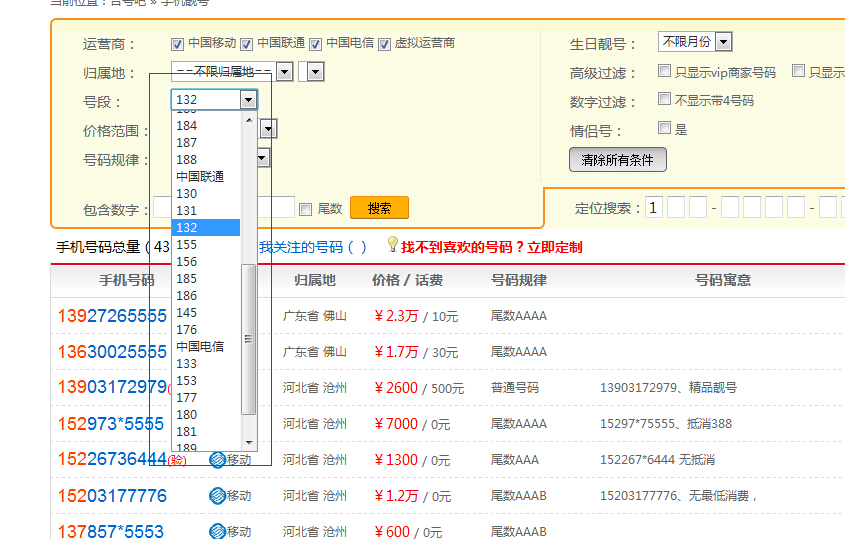Click price ￥2.3万 in first row
The image size is (845, 539).
pyautogui.click(x=396, y=316)
